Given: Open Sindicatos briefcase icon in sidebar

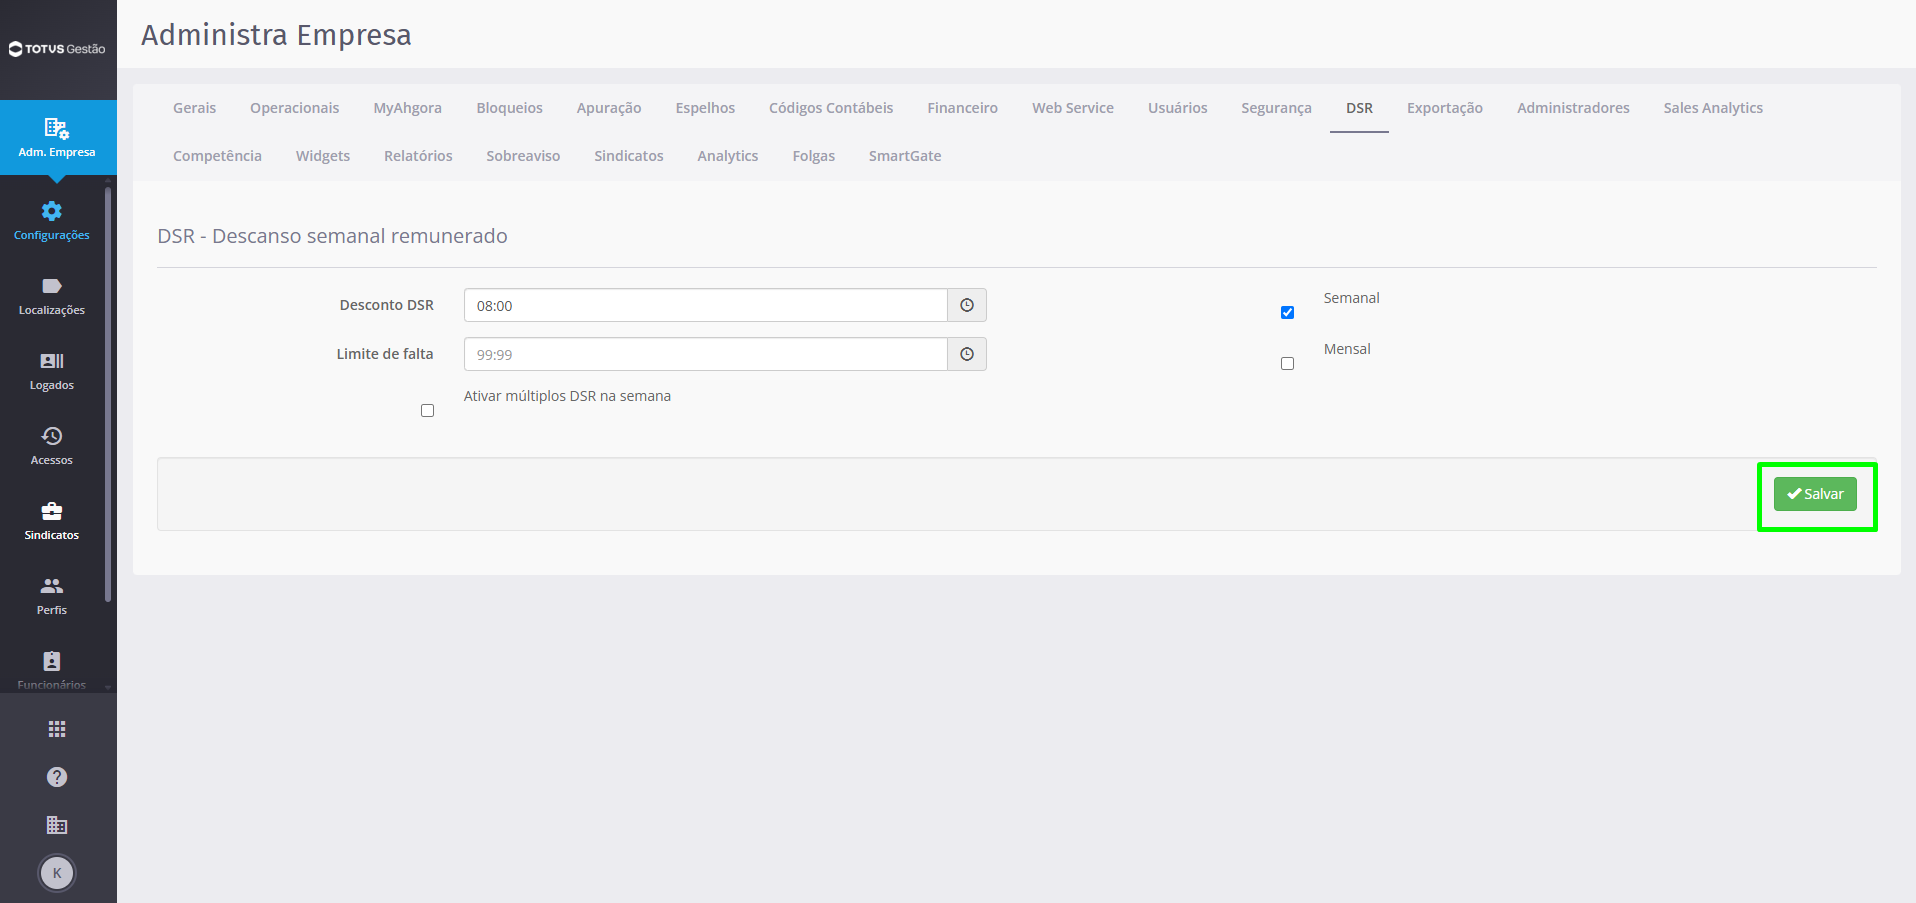Looking at the screenshot, I should pyautogui.click(x=52, y=511).
